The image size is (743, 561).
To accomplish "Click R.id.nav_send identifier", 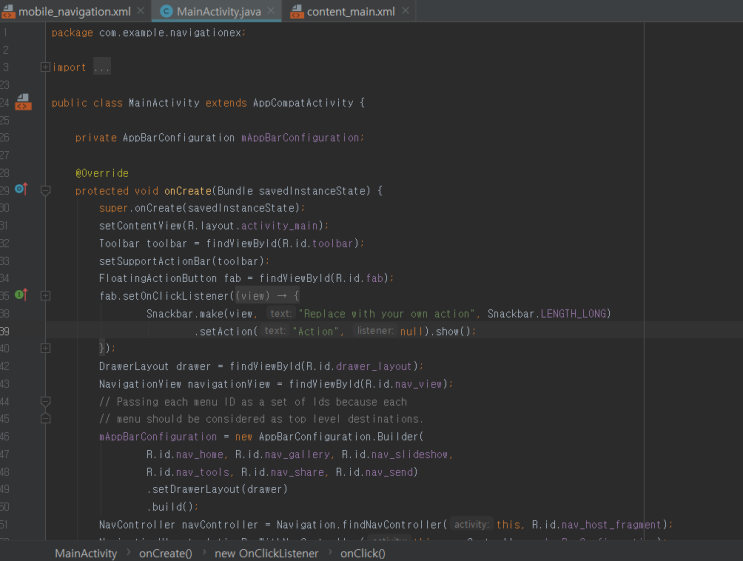I will coord(374,472).
